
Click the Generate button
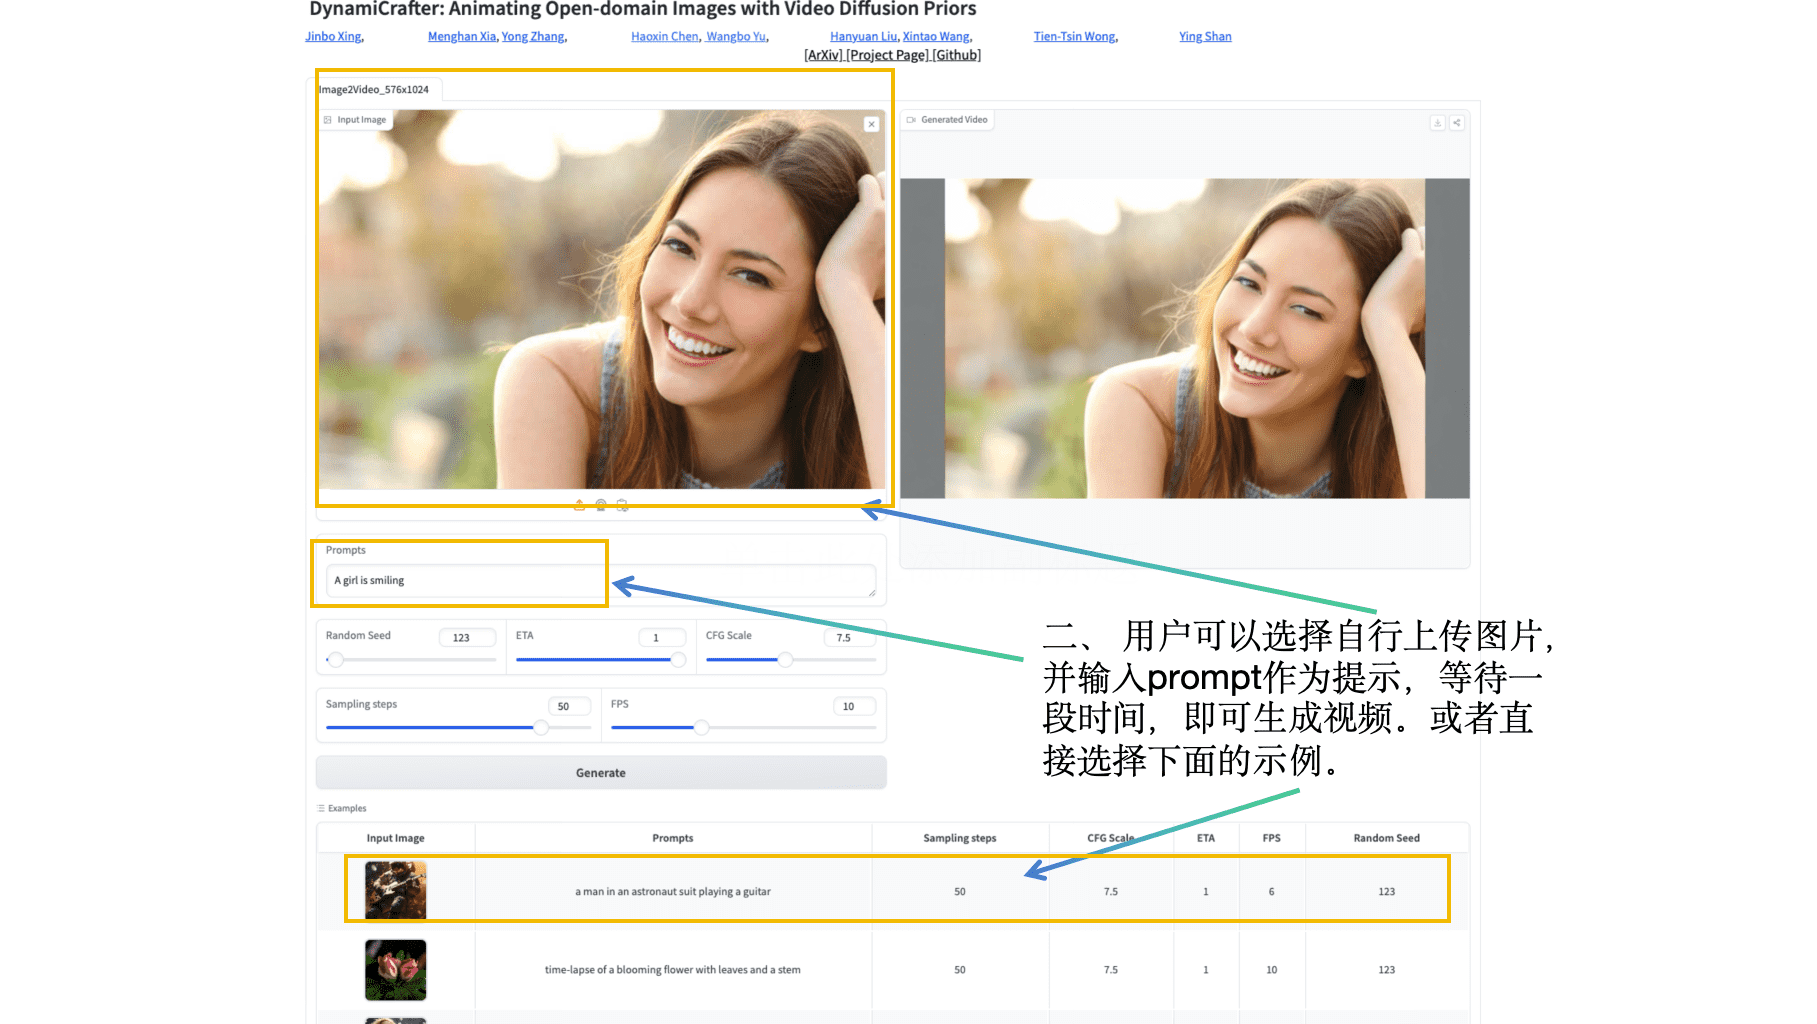(601, 773)
